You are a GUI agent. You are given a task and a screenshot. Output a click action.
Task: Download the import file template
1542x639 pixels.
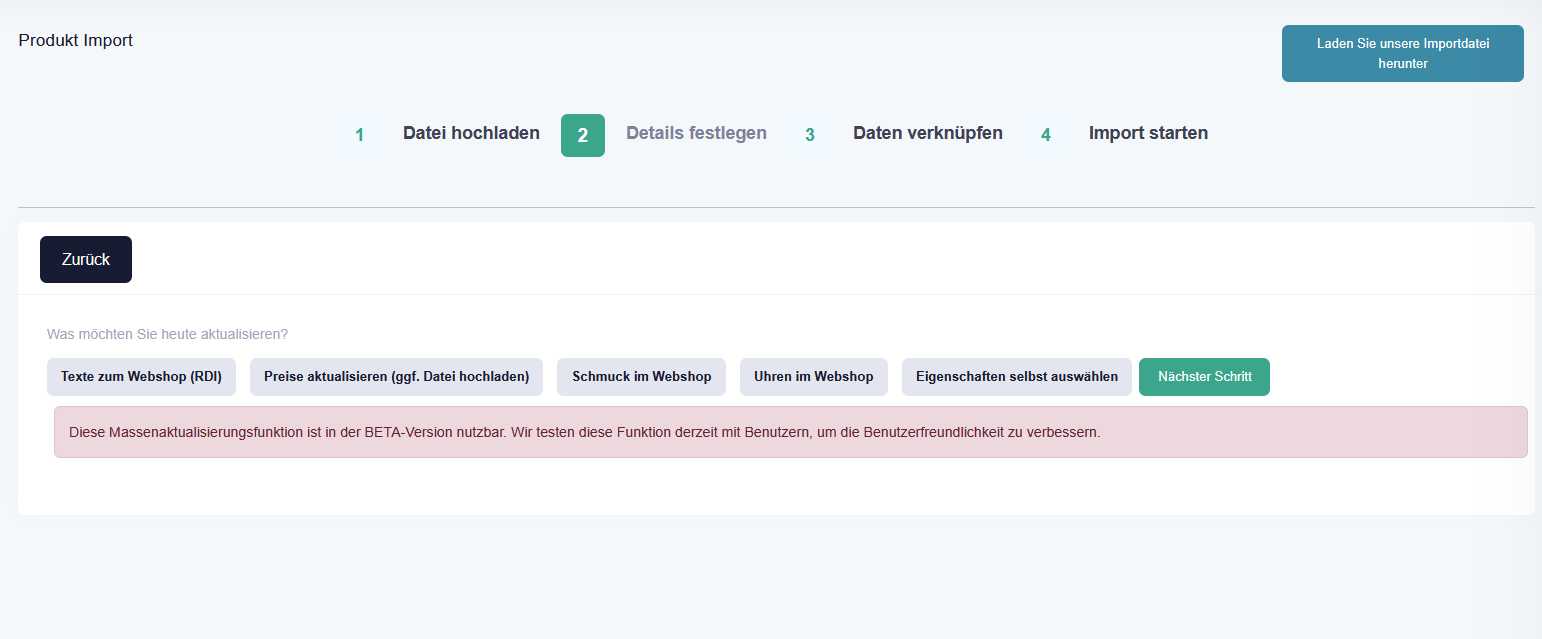tap(1402, 54)
